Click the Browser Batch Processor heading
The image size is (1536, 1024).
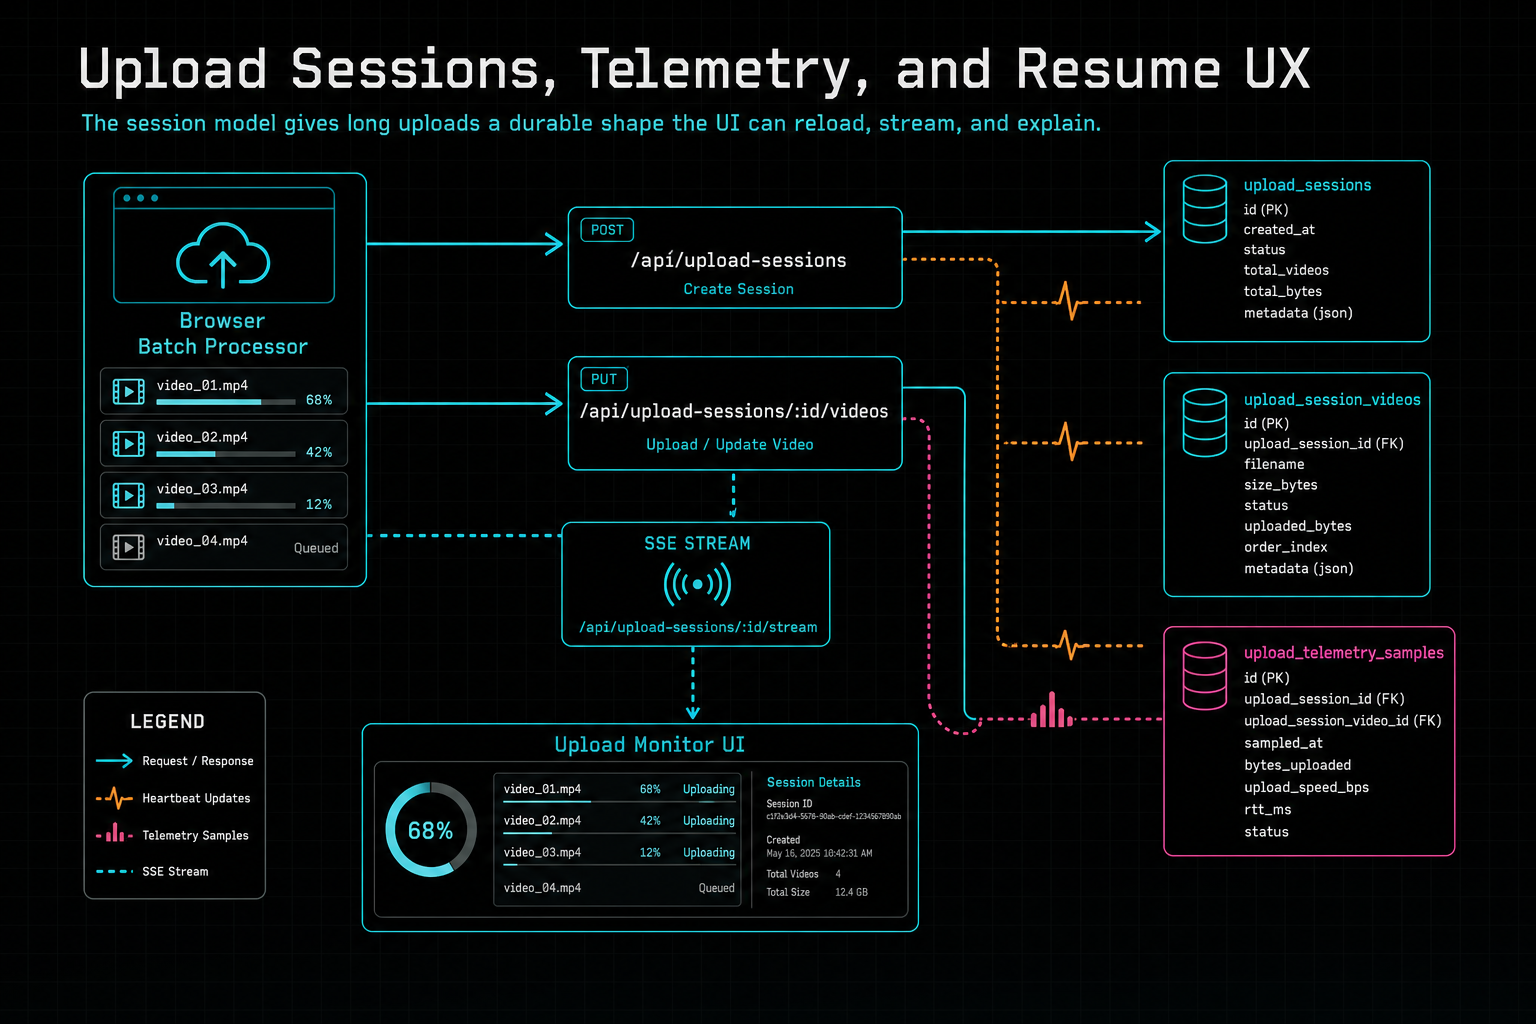click(222, 334)
